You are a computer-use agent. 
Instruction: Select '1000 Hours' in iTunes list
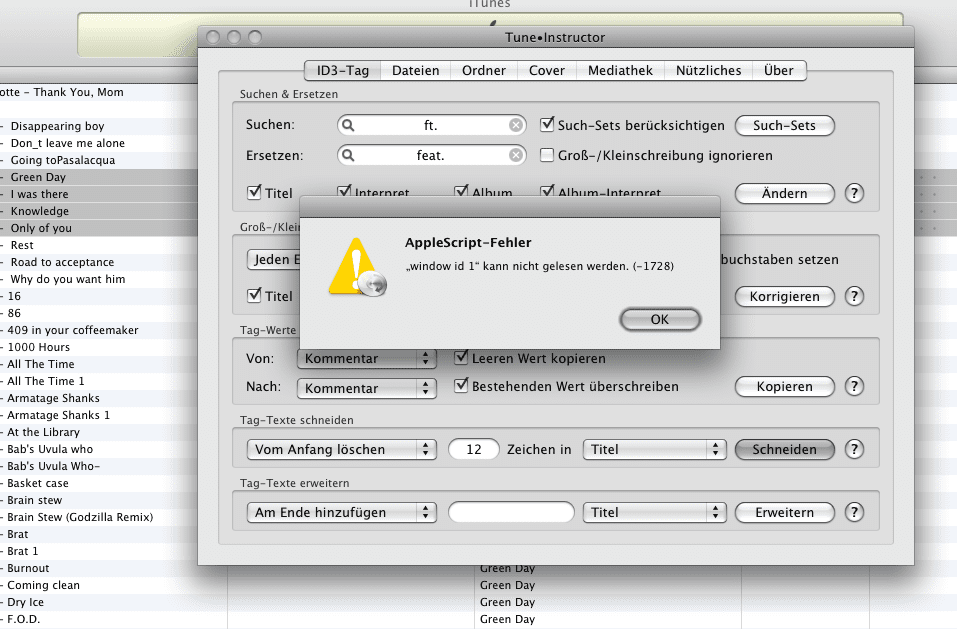(x=38, y=347)
